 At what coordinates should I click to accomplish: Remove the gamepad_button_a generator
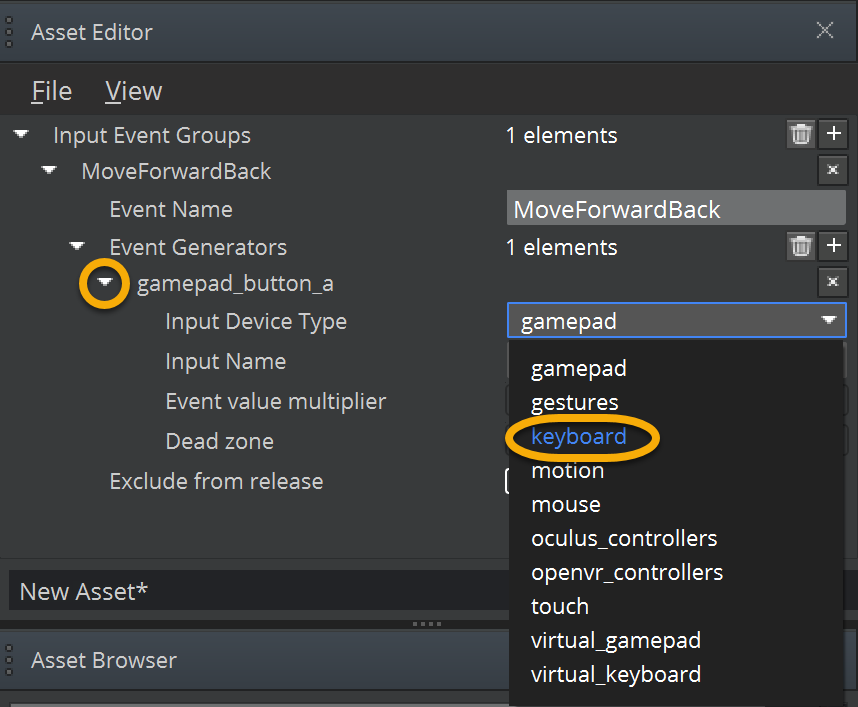tap(832, 283)
